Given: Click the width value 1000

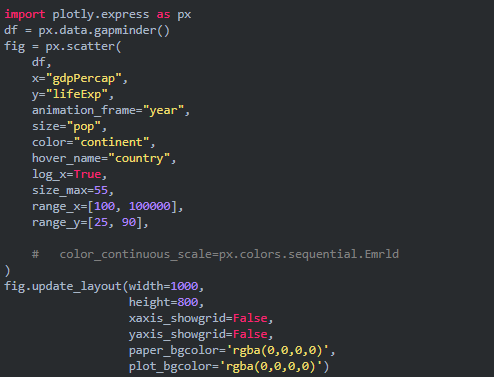Looking at the screenshot, I should point(184,286).
